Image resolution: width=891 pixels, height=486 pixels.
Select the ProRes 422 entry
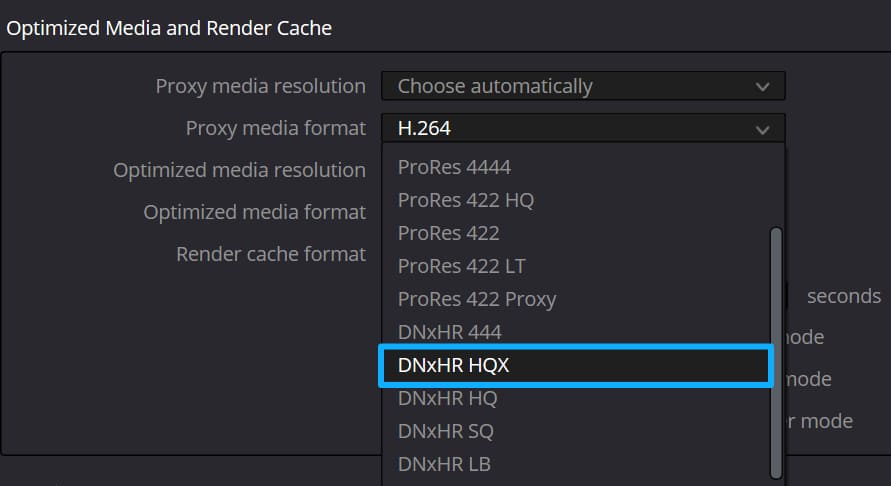(575, 233)
